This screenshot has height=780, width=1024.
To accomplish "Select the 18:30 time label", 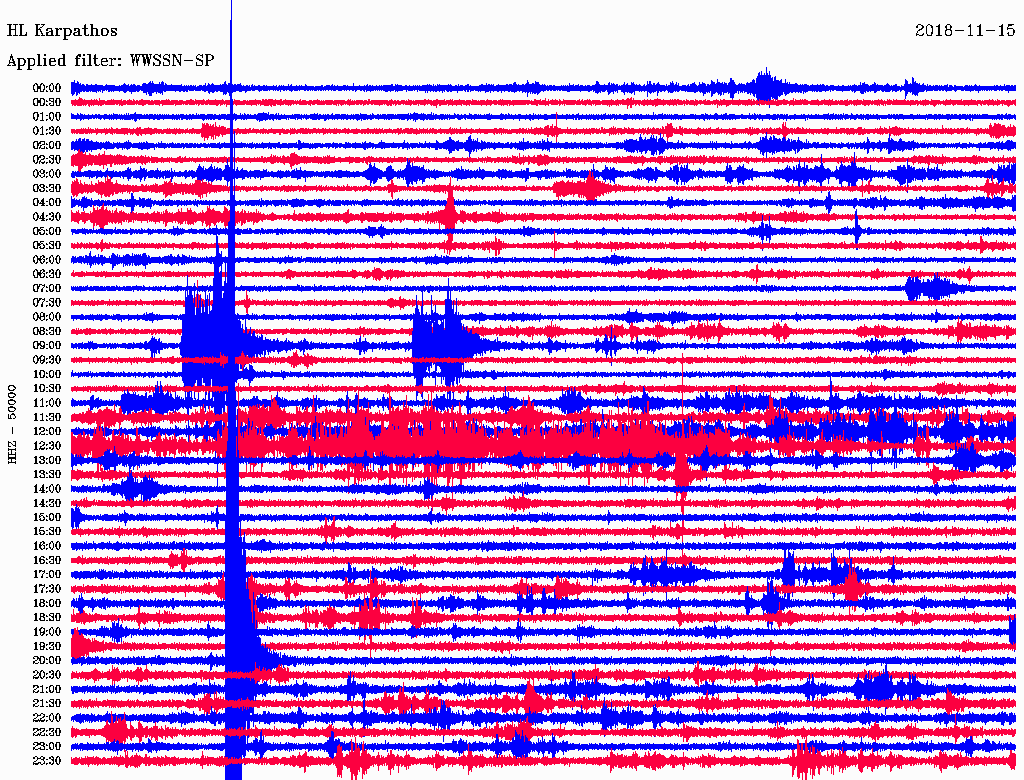I will (47, 617).
